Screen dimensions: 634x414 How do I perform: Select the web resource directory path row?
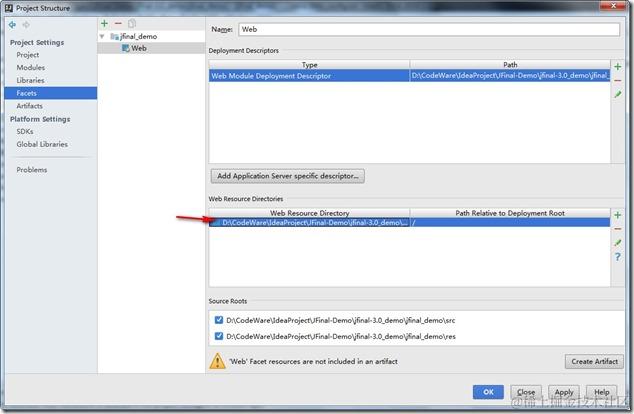[x=310, y=222]
